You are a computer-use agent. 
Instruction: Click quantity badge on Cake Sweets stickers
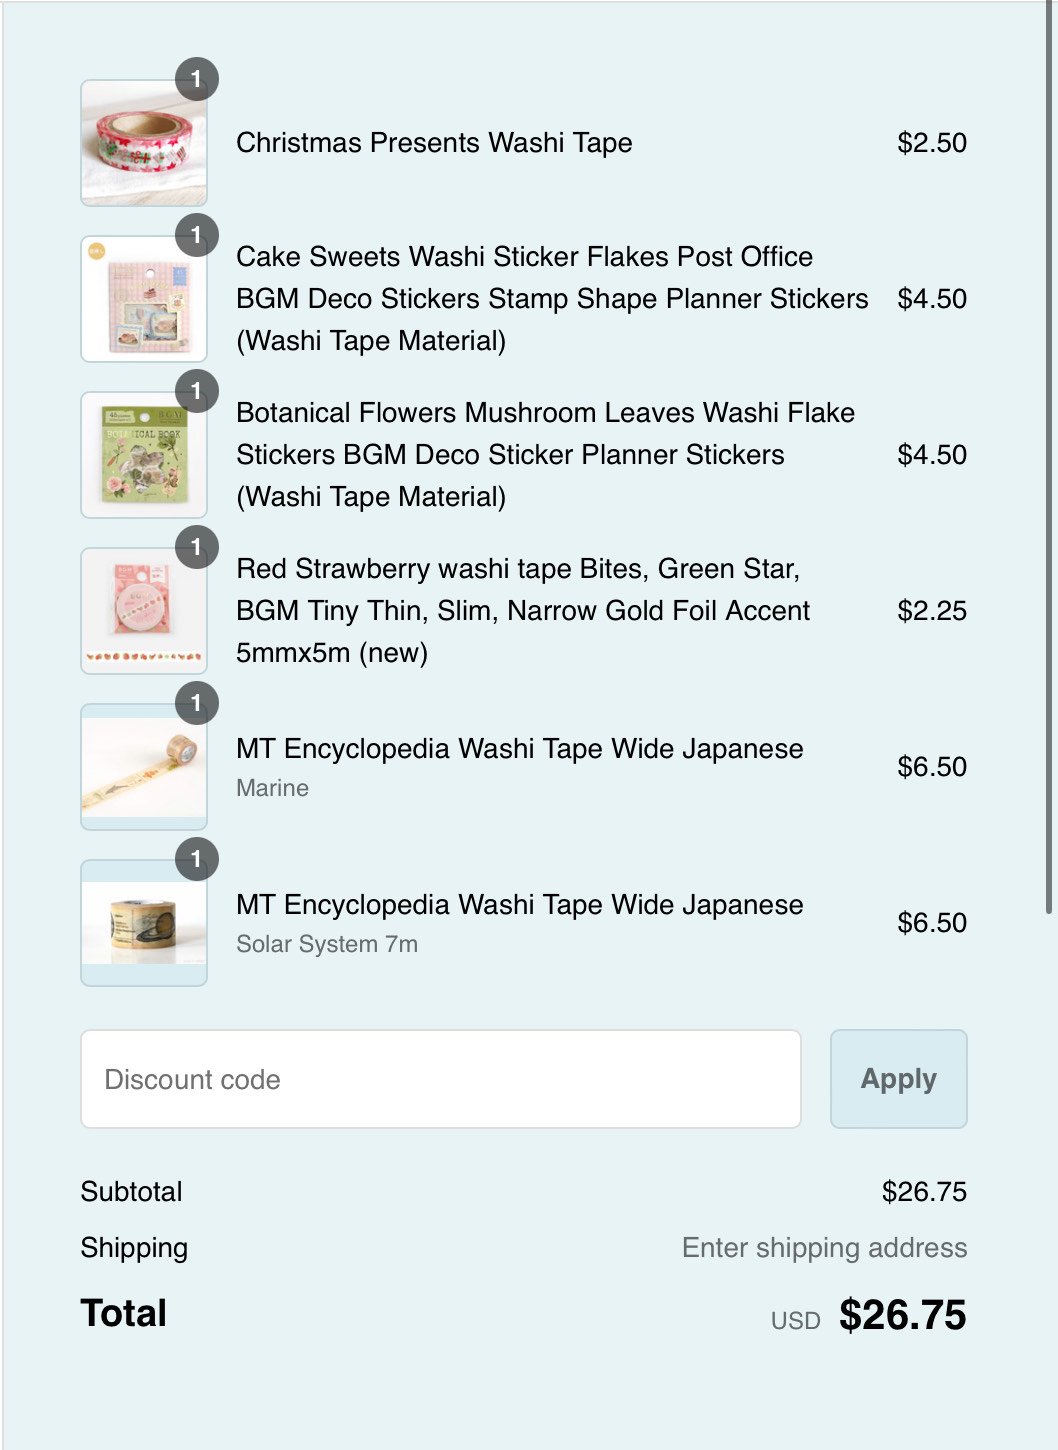click(197, 235)
